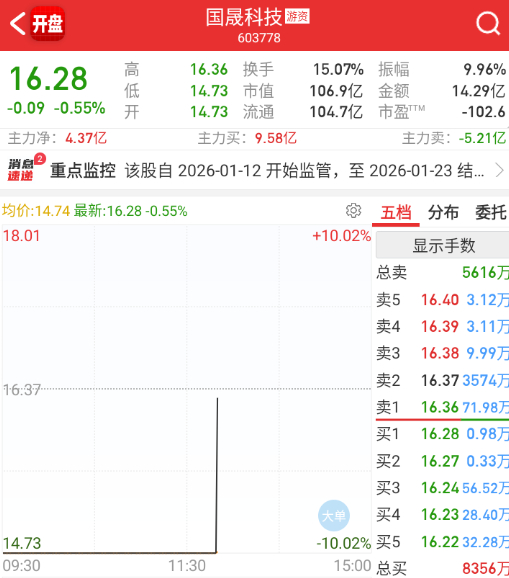Image resolution: width=509 pixels, height=578 pixels.
Task: Select 卖4 row at 16.39
Action: click(442, 327)
